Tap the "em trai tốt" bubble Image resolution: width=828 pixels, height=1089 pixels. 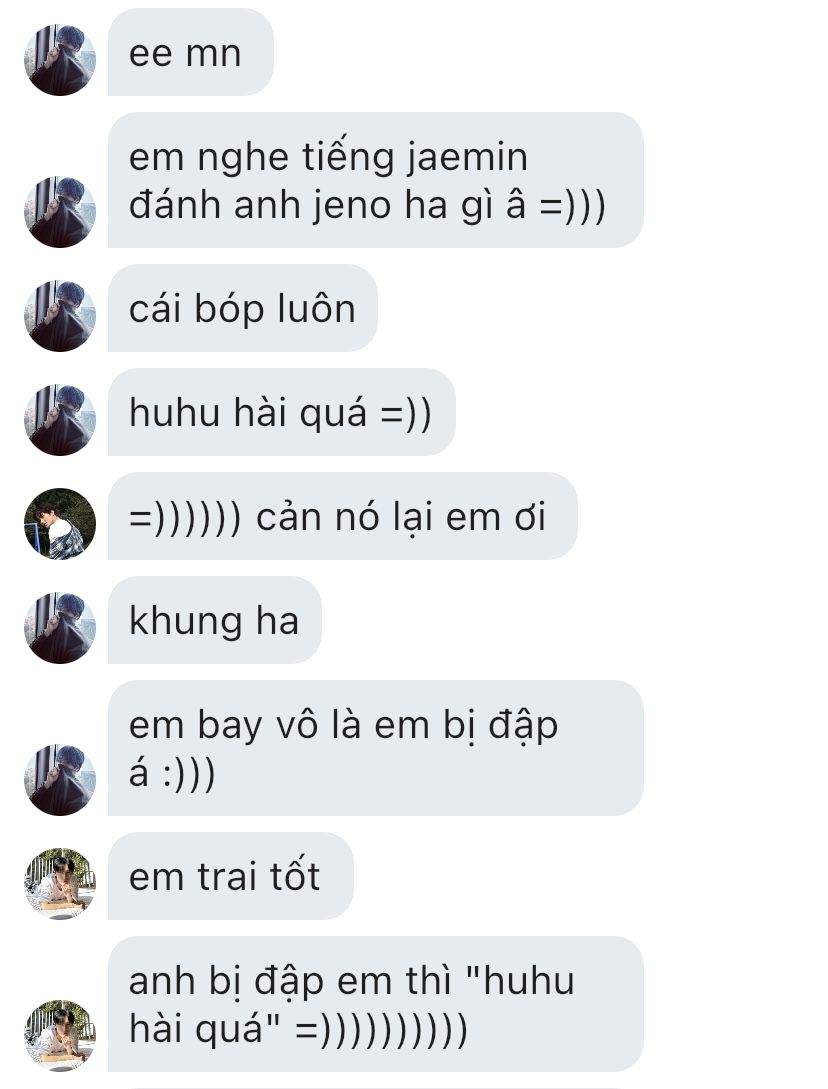[231, 876]
